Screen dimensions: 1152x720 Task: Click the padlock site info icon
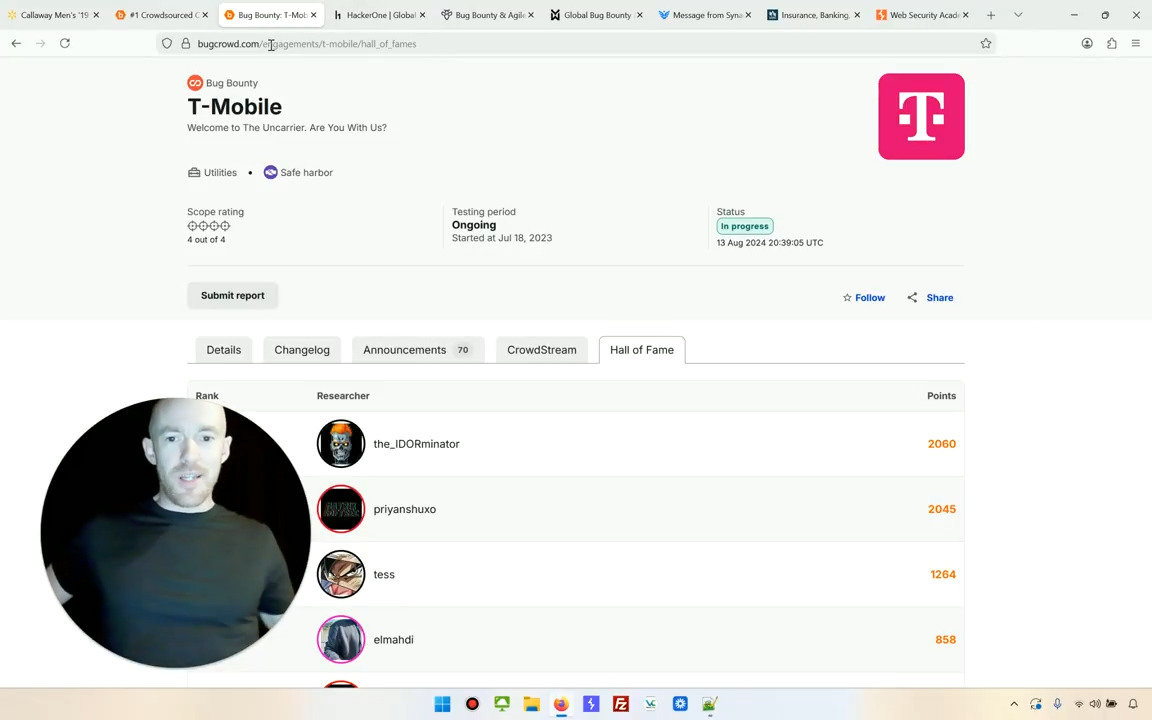click(186, 43)
